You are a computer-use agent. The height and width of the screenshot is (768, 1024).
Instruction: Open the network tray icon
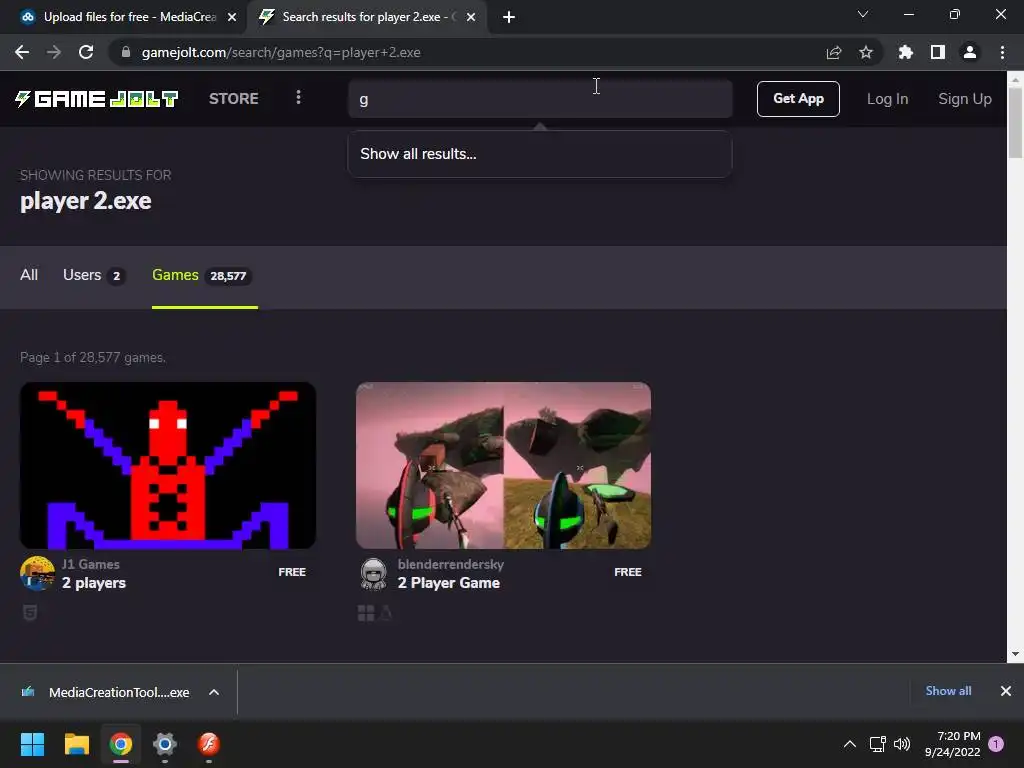[x=878, y=744]
